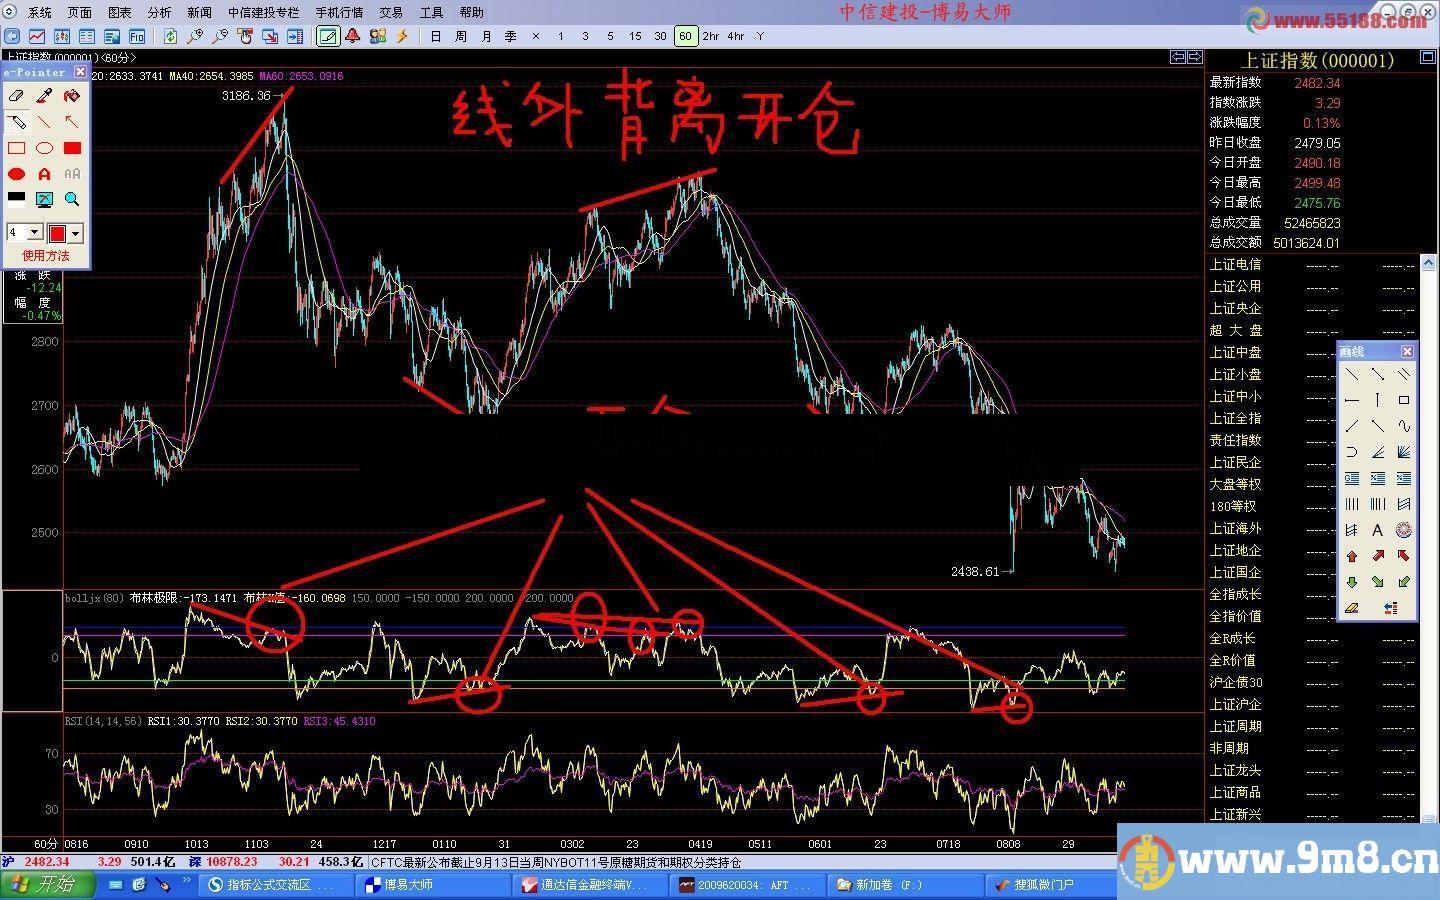
Task: Select the text A tool in 画线 panel
Action: click(1378, 530)
